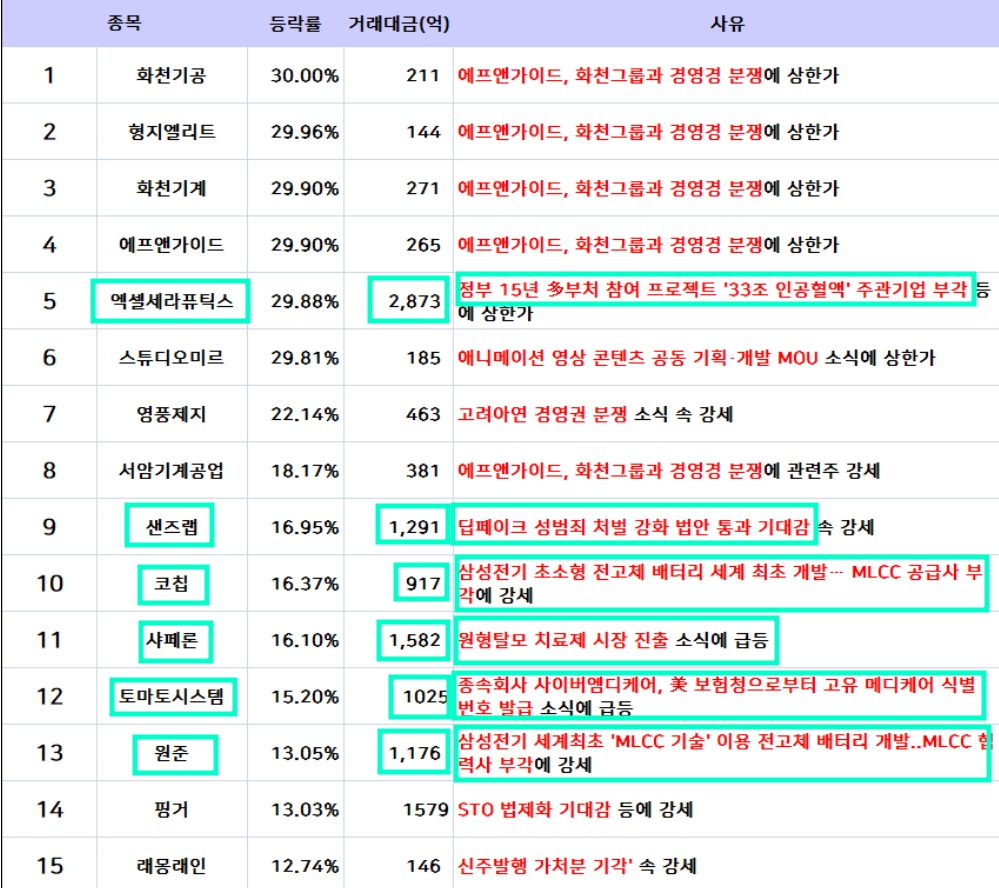999x888 pixels.
Task: Select the stock name 엑셀세라퓨틱스
Action: (171, 301)
